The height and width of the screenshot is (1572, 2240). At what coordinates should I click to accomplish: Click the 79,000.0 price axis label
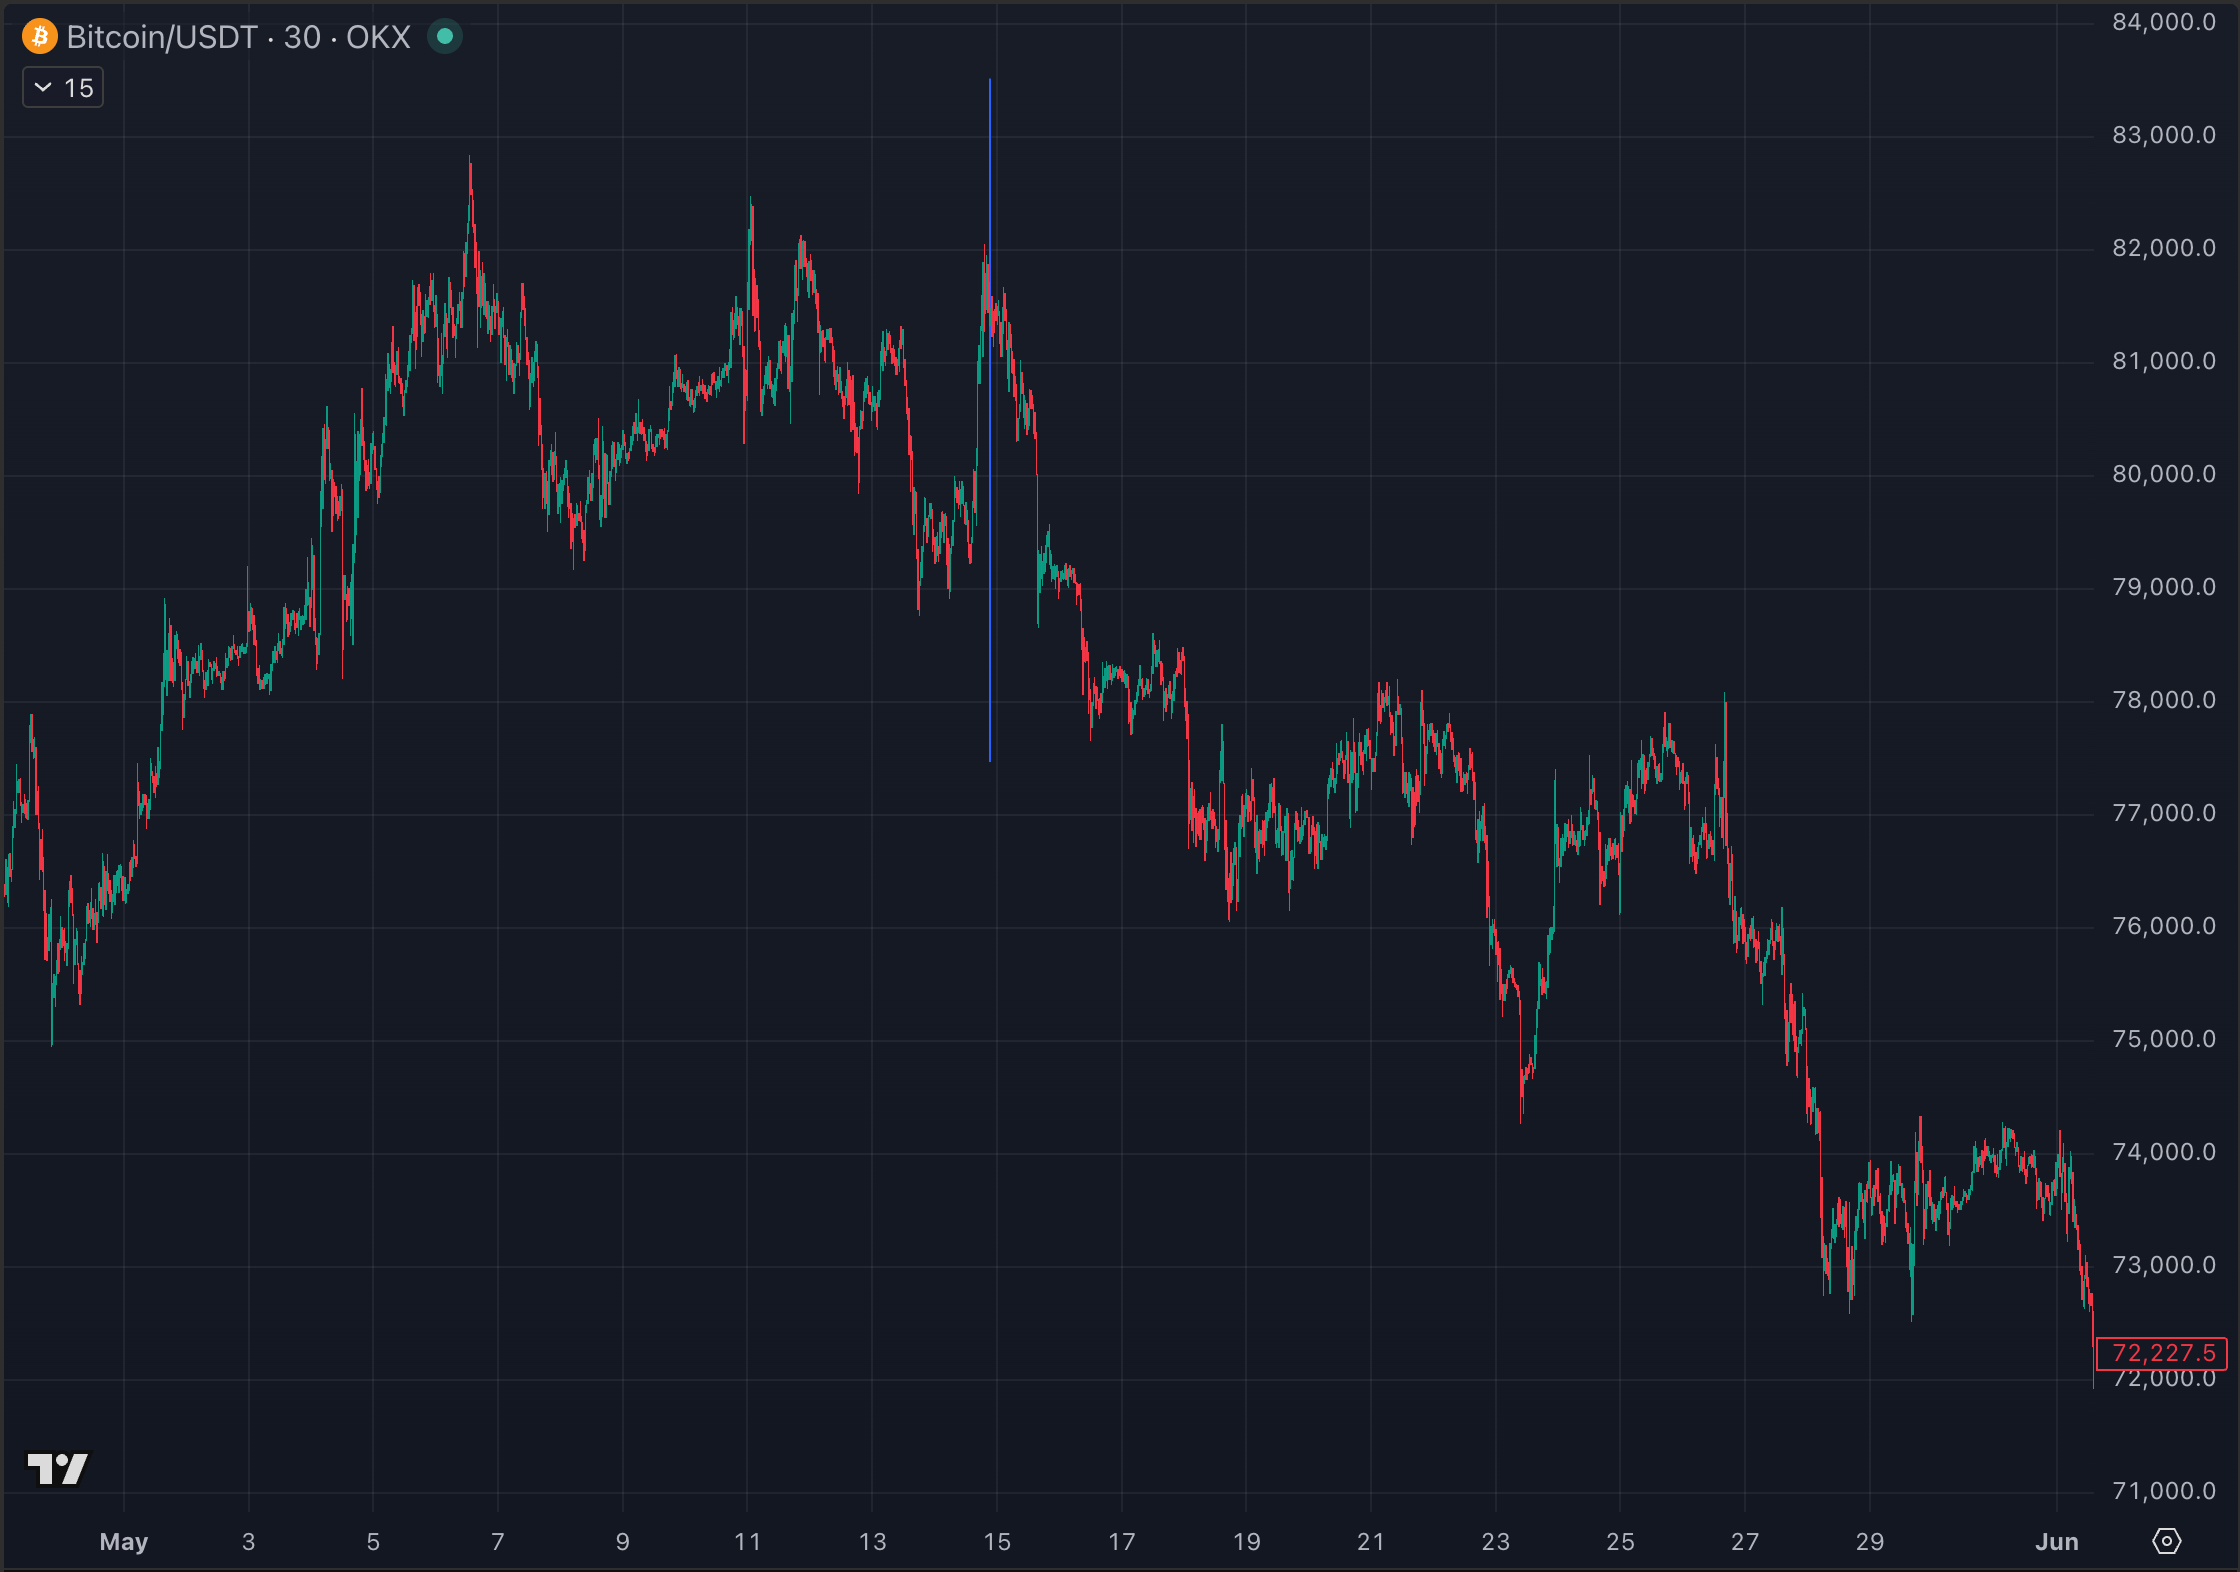(x=2164, y=587)
